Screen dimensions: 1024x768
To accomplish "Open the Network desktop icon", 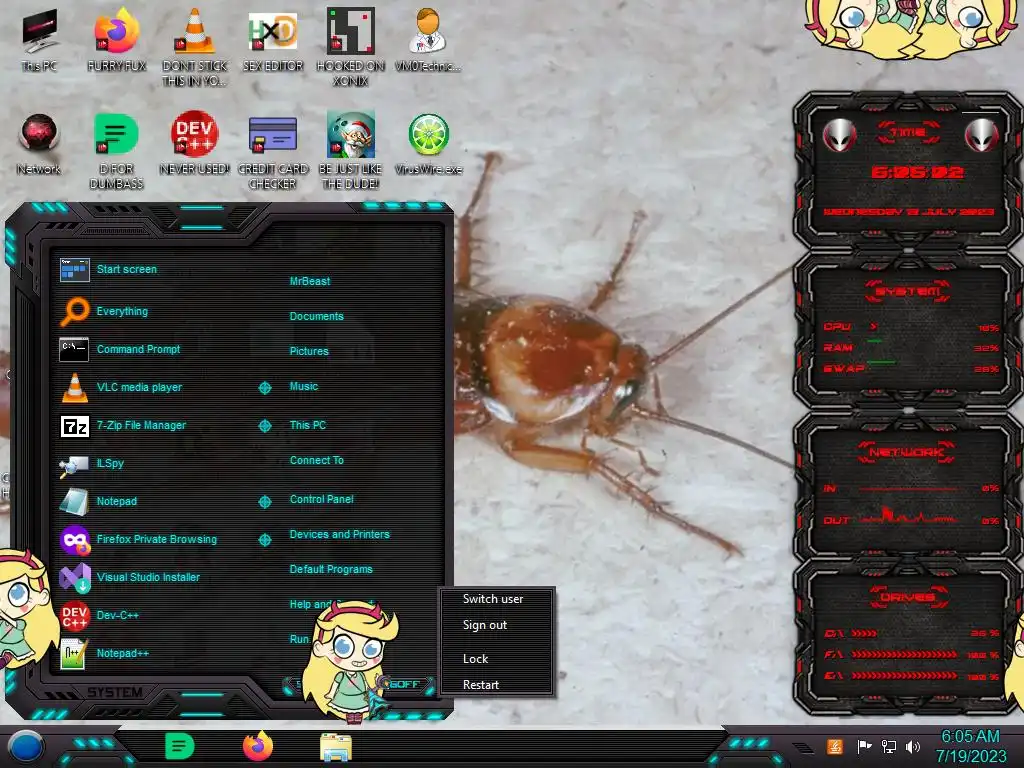I will [39, 144].
